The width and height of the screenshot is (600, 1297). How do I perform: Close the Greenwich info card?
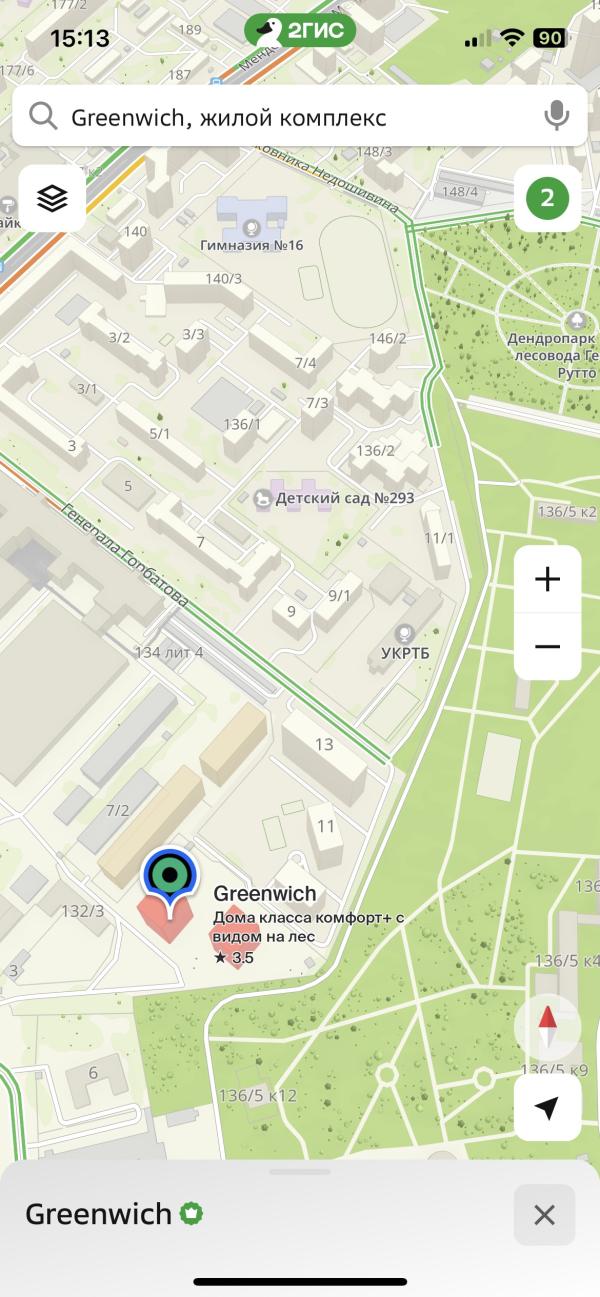pyautogui.click(x=544, y=1215)
